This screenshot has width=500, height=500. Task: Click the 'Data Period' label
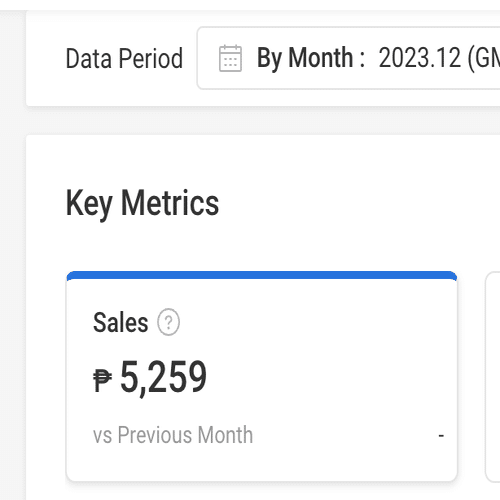pos(124,59)
